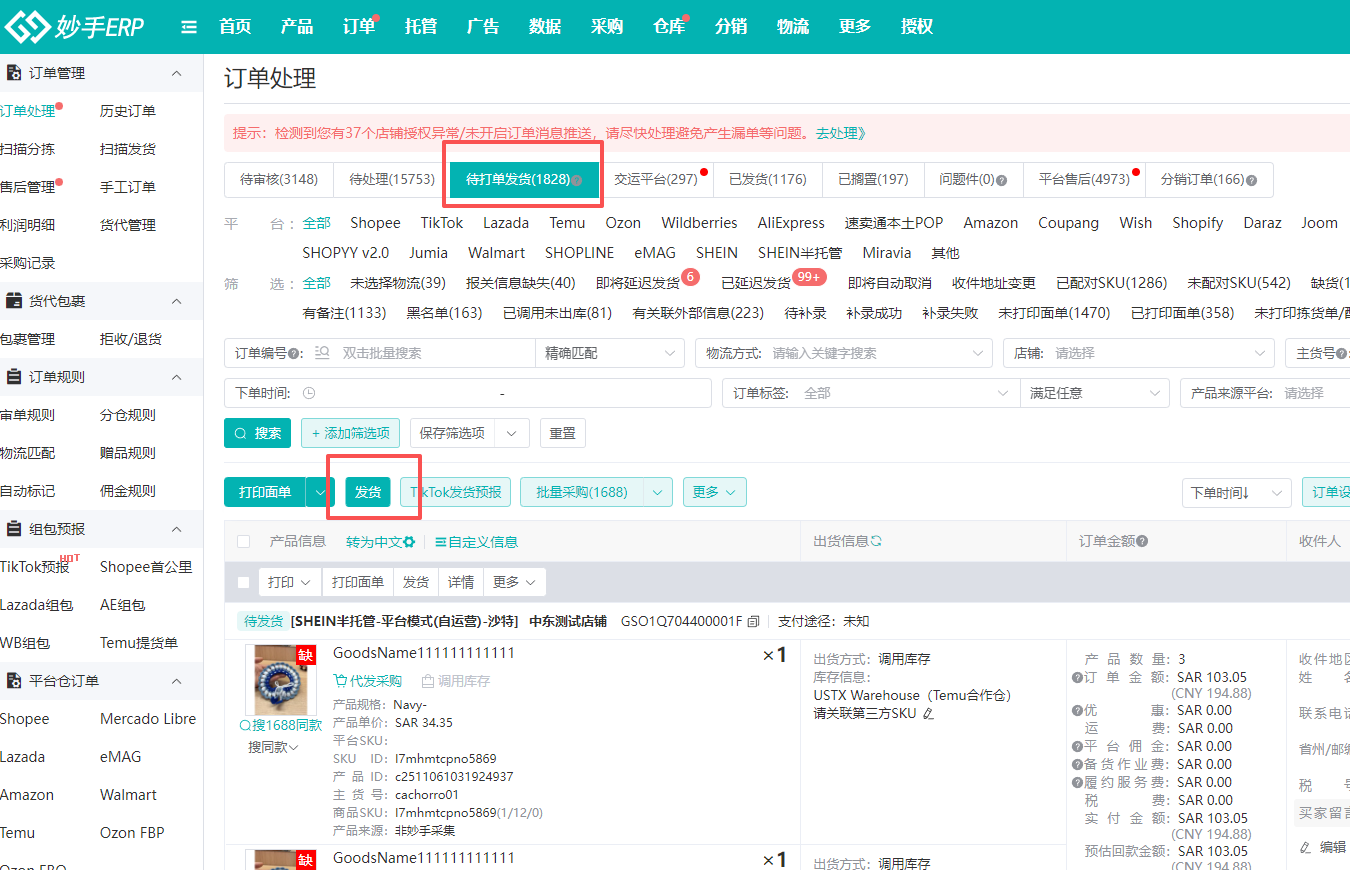Click the hamburger menu collapse icon
Screen dimensions: 1350x870
pyautogui.click(x=189, y=27)
